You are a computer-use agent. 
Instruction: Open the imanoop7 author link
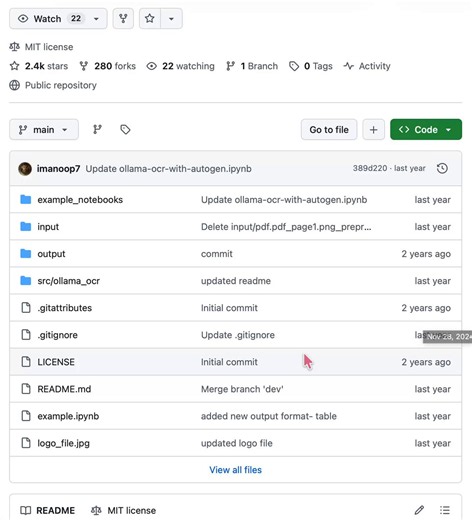coord(58,169)
